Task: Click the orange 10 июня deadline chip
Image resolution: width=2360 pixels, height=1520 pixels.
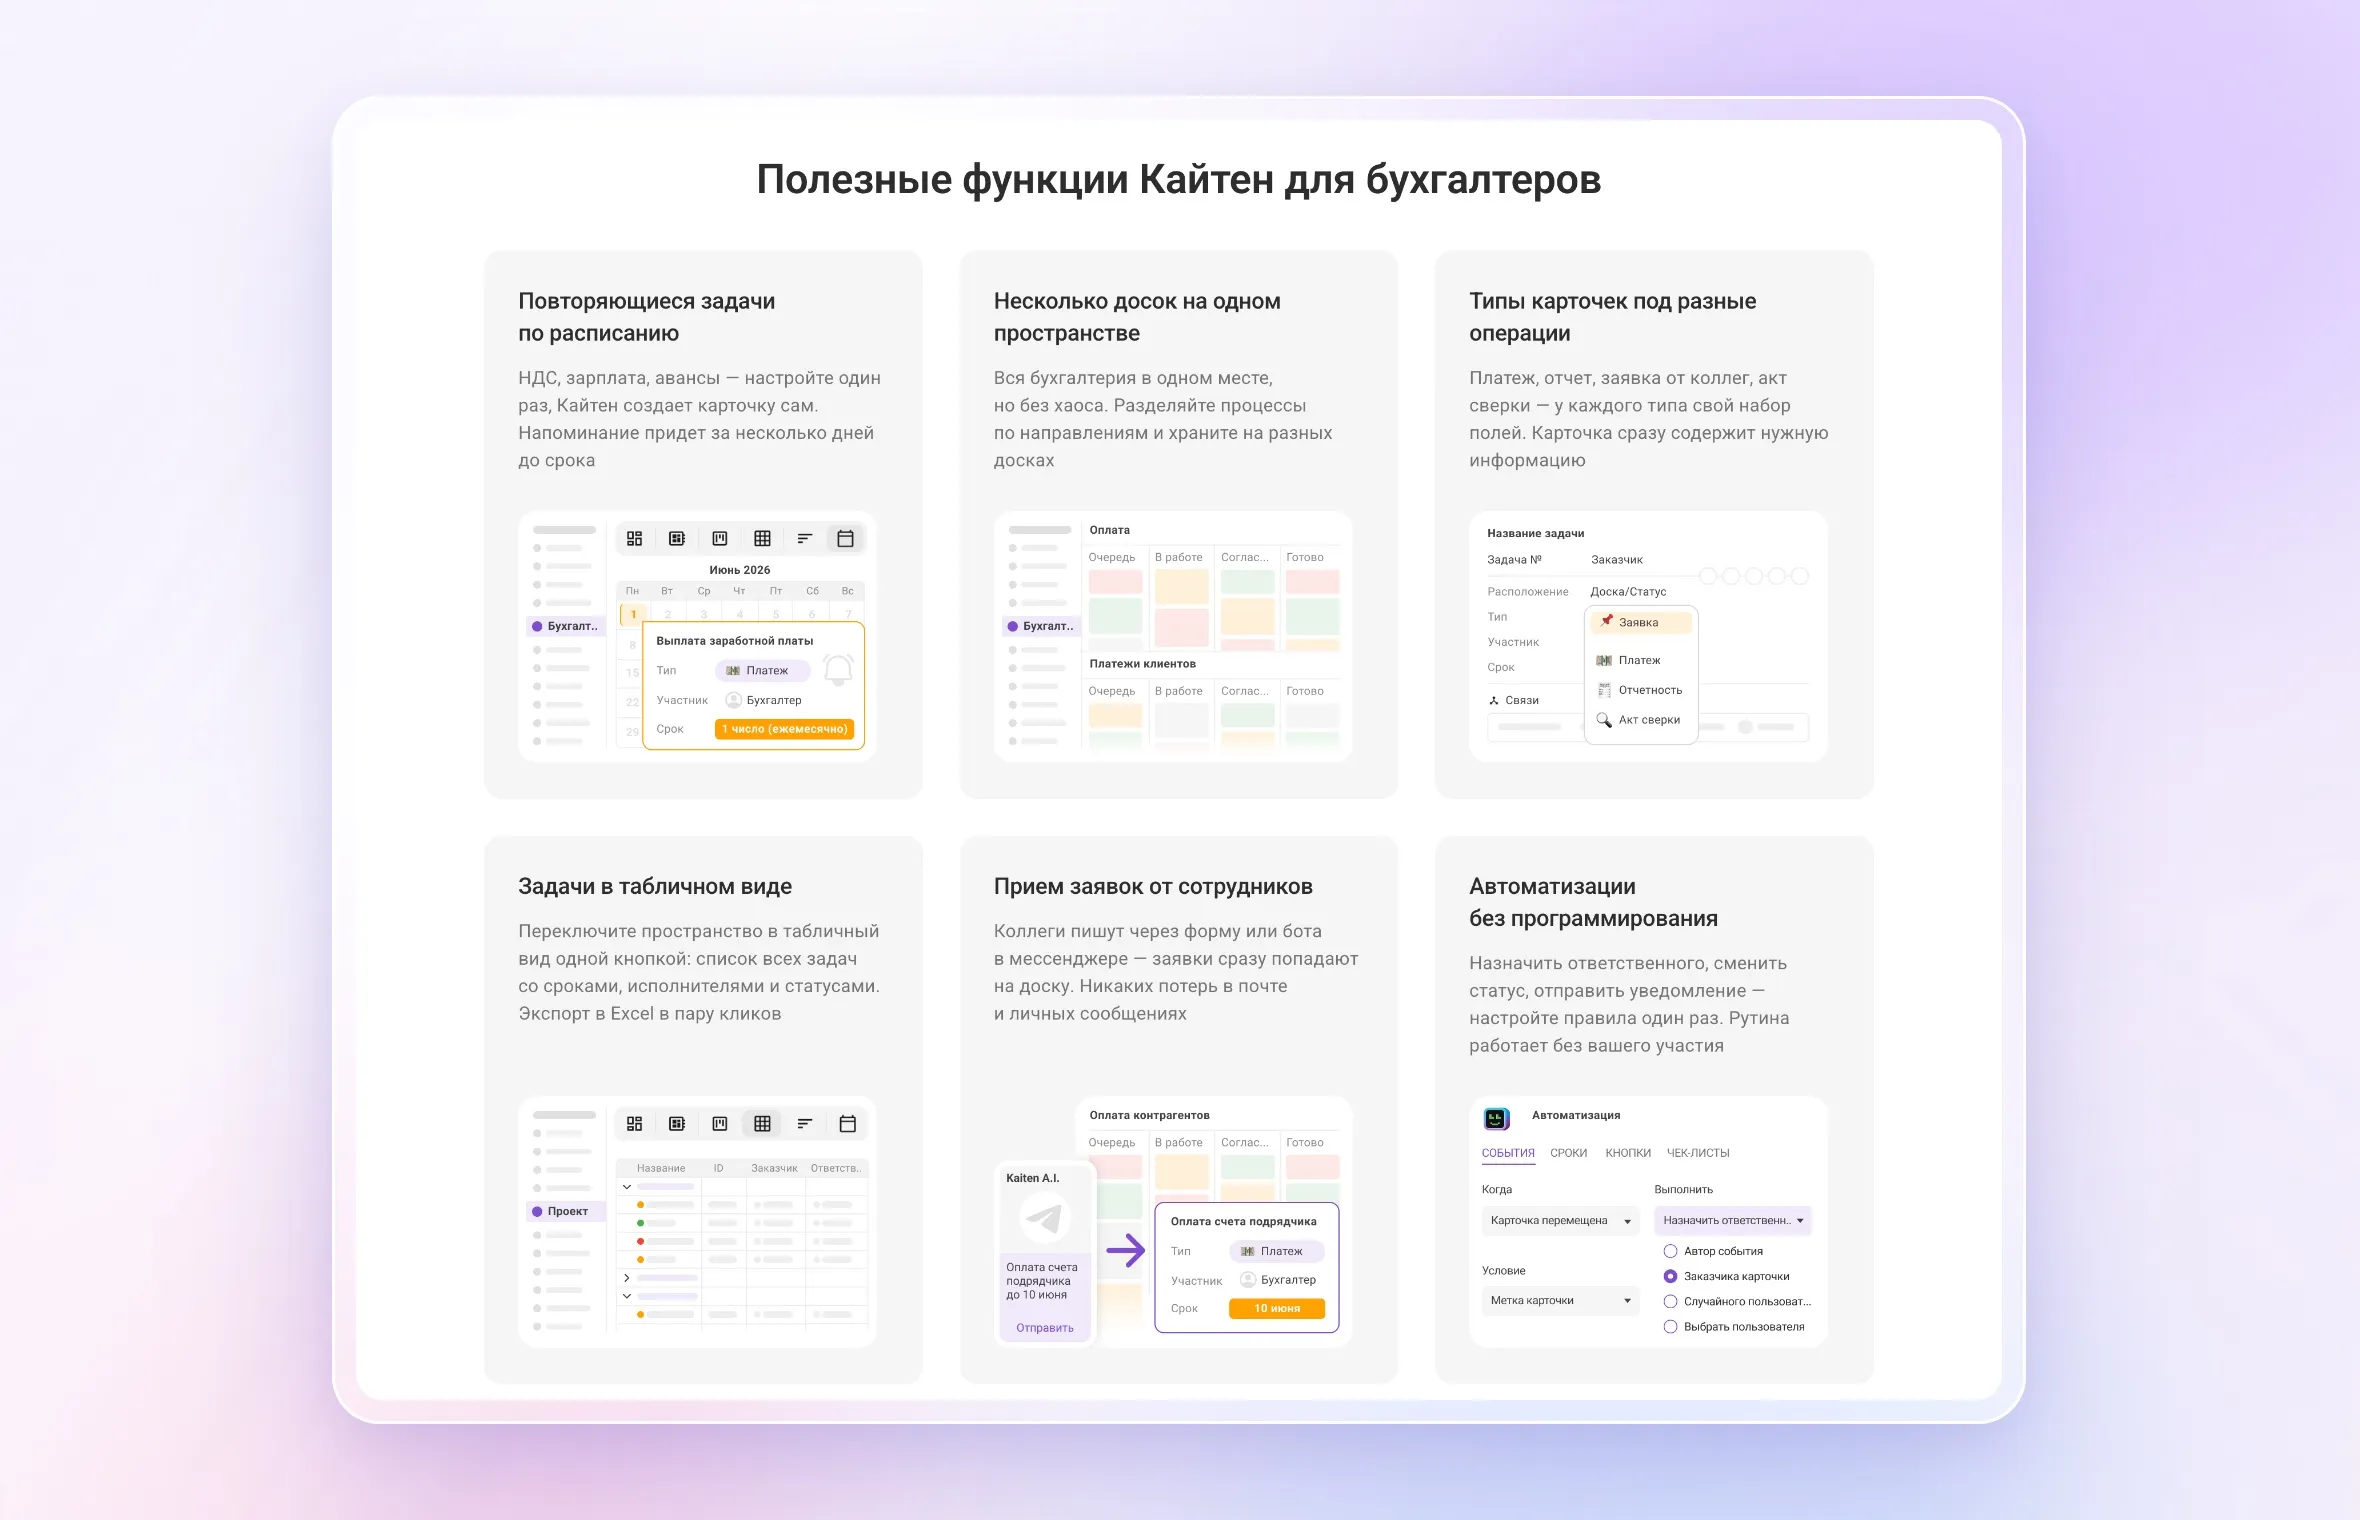Action: [1277, 1308]
